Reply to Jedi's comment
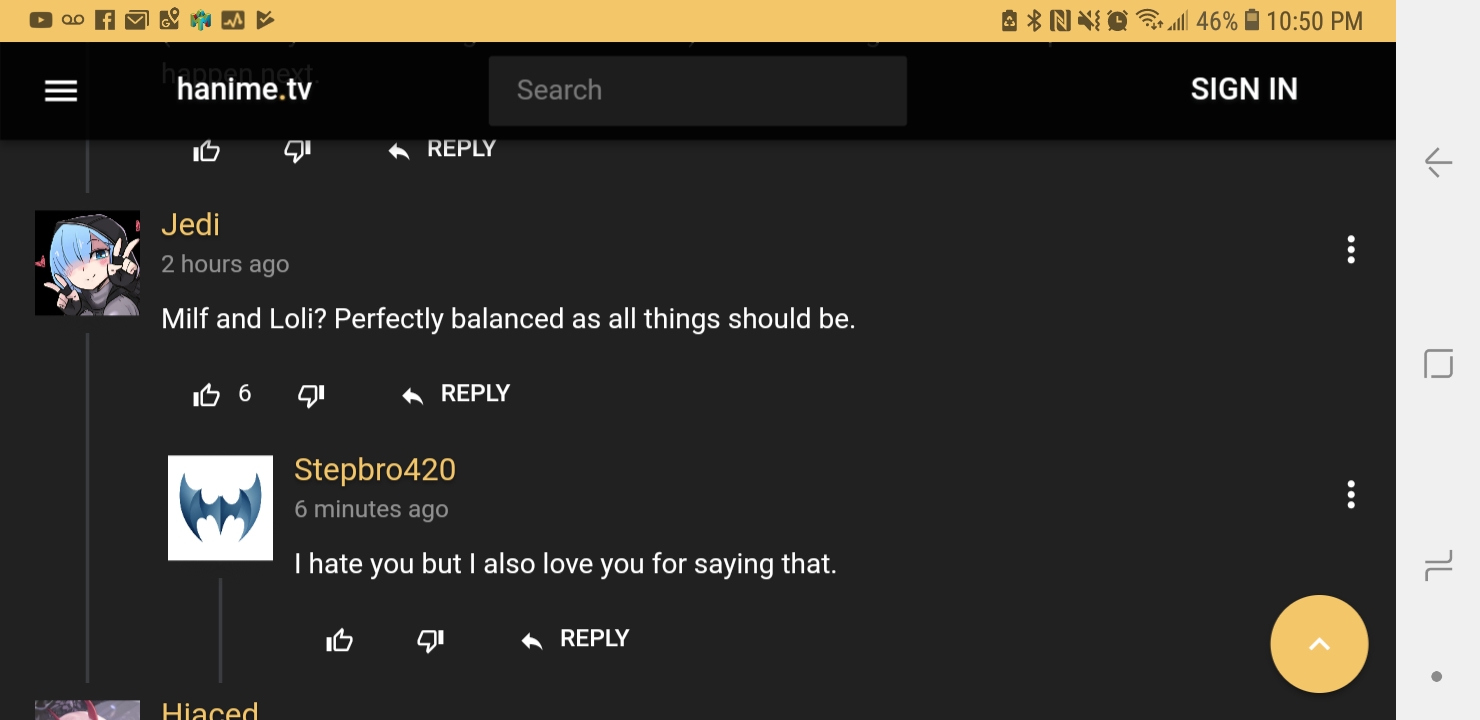Image resolution: width=1480 pixels, height=720 pixels. [x=456, y=394]
